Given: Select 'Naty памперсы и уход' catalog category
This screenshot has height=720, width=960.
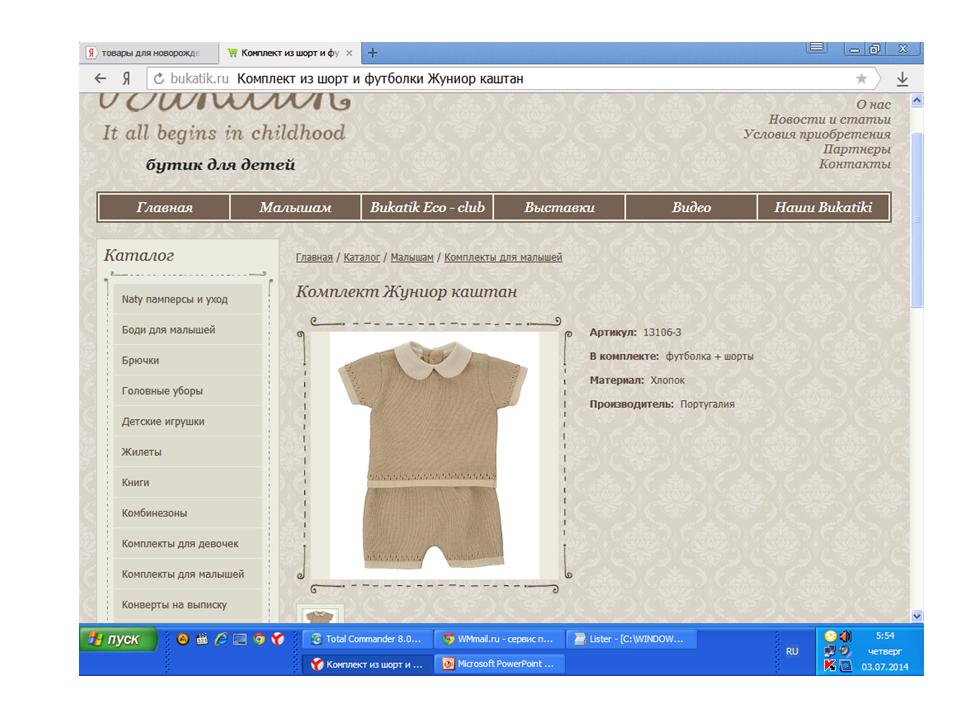Looking at the screenshot, I should [187, 299].
